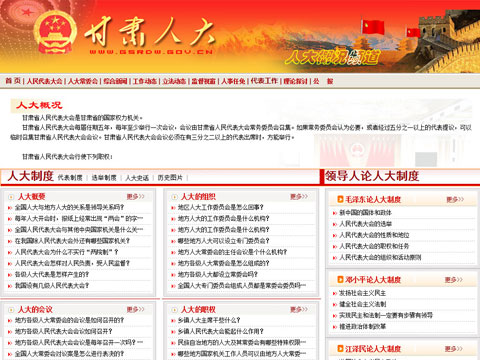The width and height of the screenshot is (480, 360).
Task: Open article 乡镇人民代表大会能起什么作用?
Action: click(221, 332)
